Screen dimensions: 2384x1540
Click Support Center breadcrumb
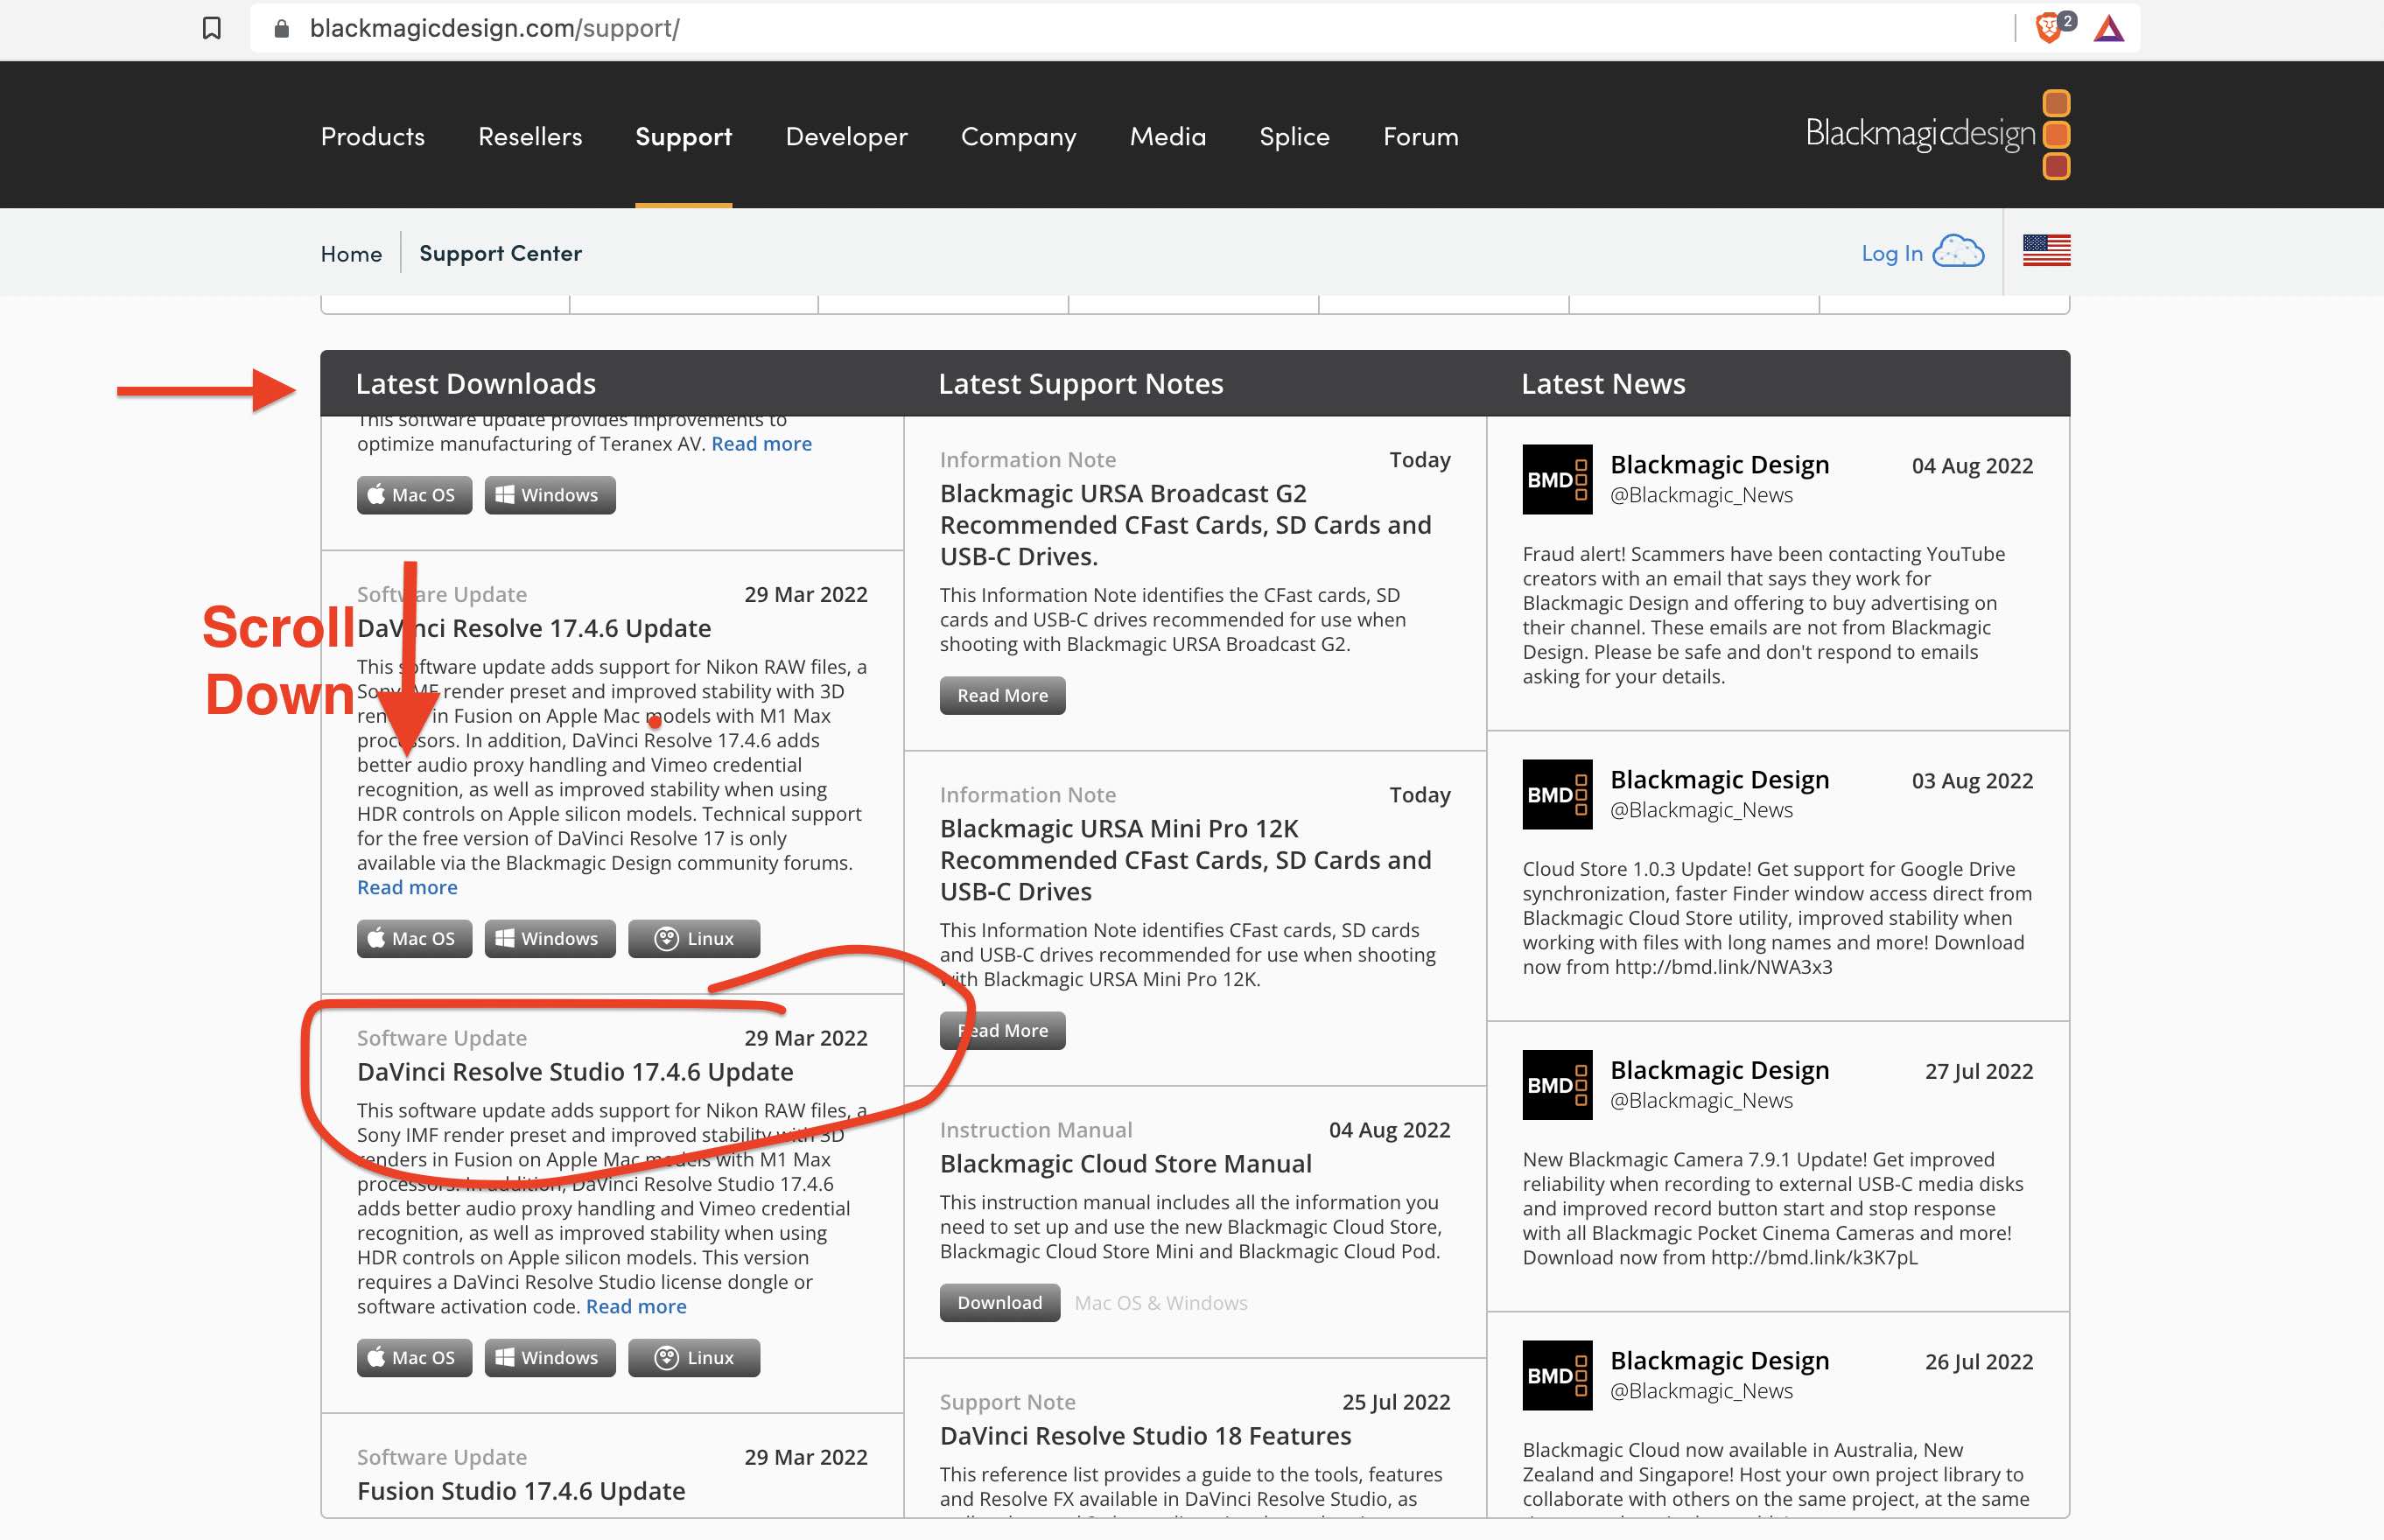[500, 253]
